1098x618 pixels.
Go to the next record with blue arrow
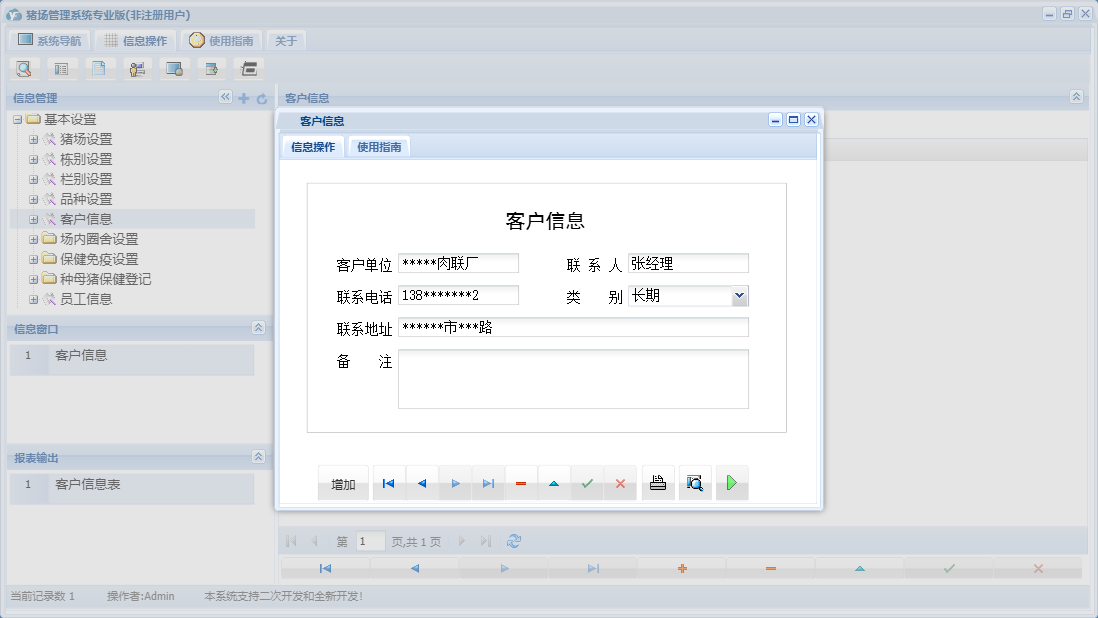[x=455, y=482]
